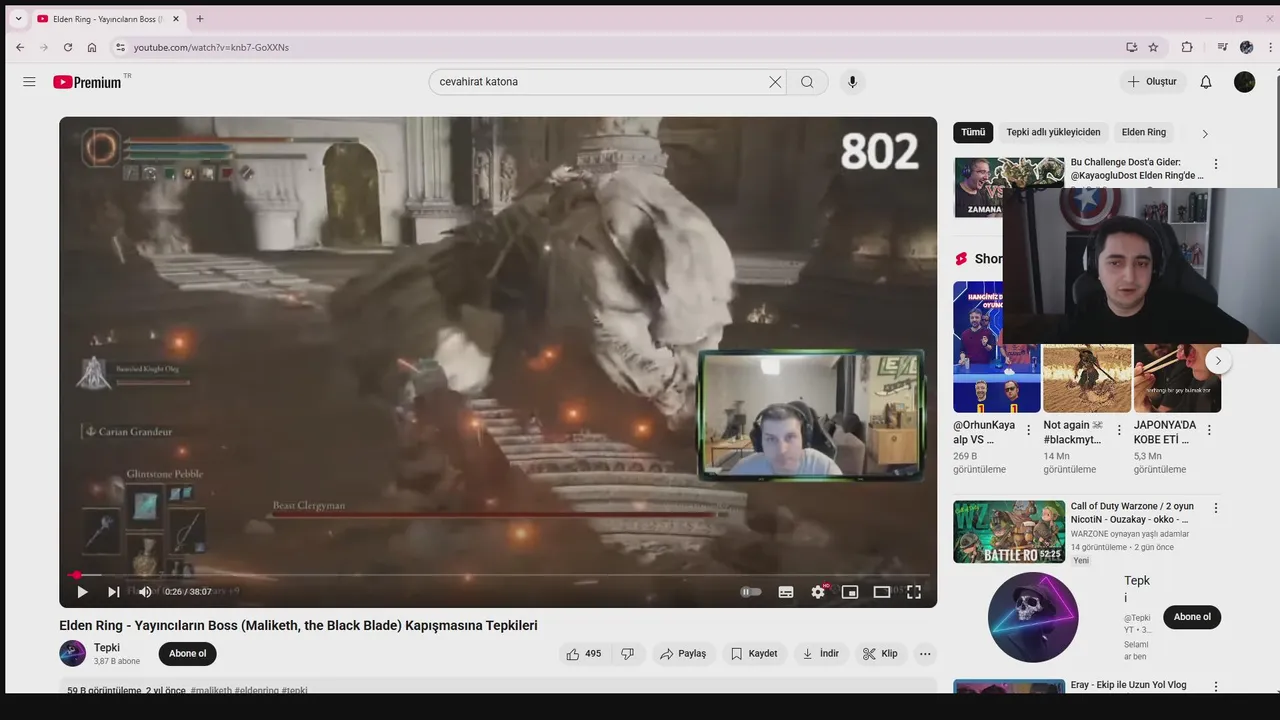Open options for 'Eray - Ekip ile Uzun Yol Vlog'
Viewport: 1280px width, 720px height.
(x=1216, y=686)
